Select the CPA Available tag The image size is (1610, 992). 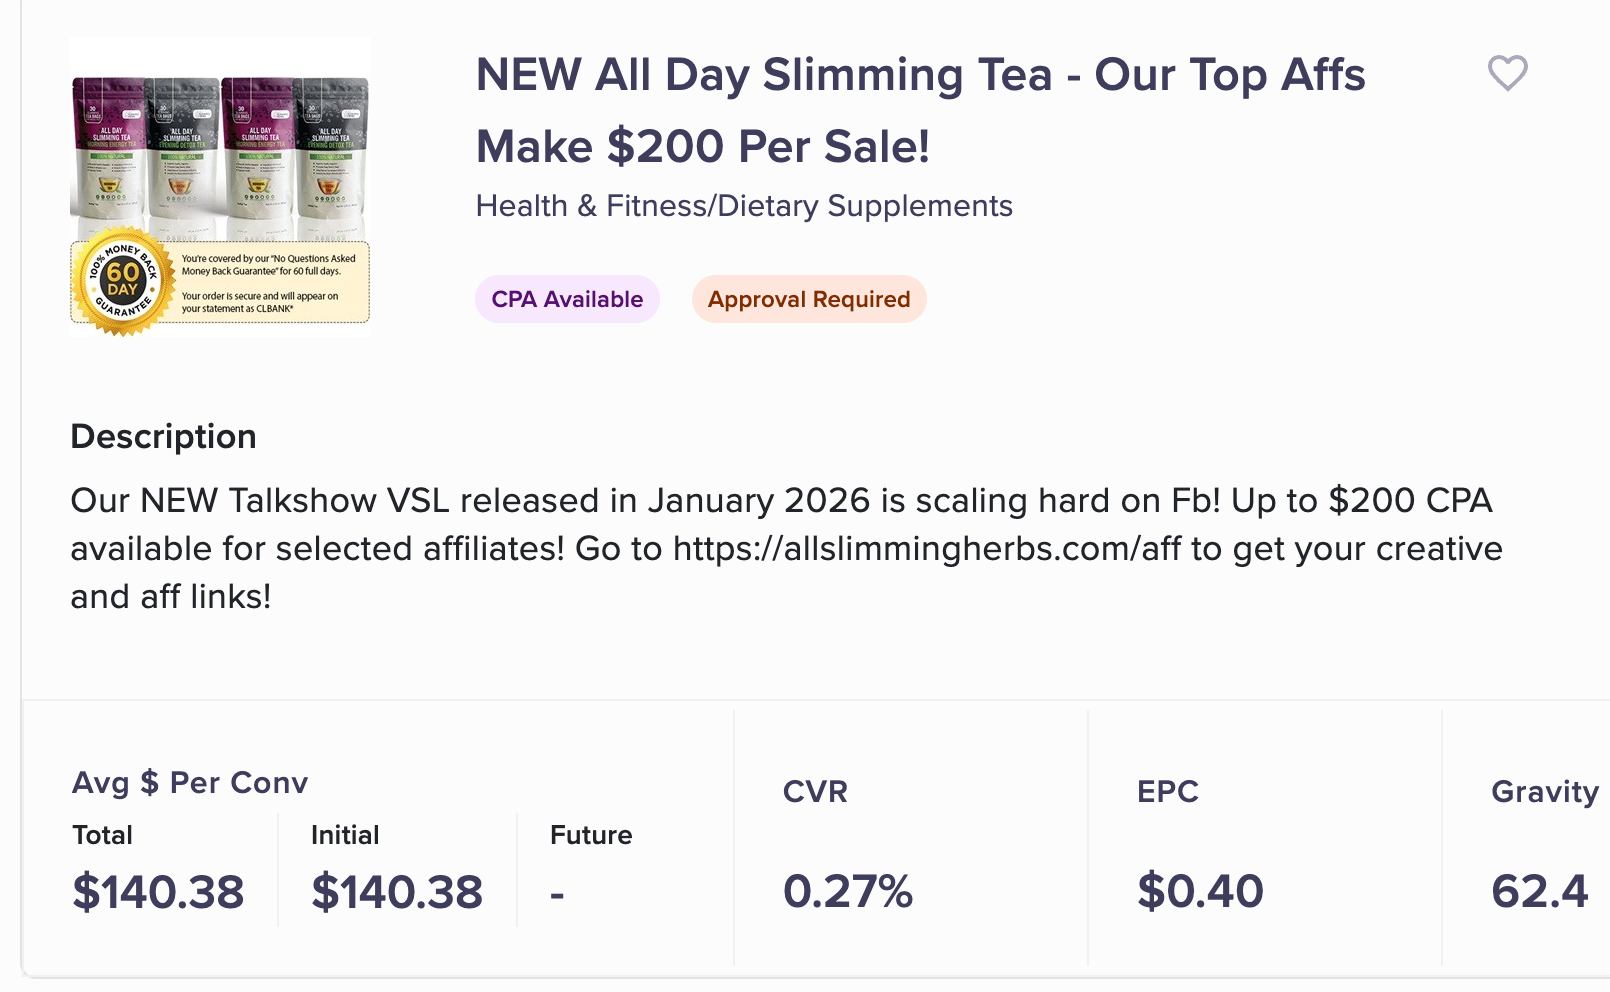(567, 299)
